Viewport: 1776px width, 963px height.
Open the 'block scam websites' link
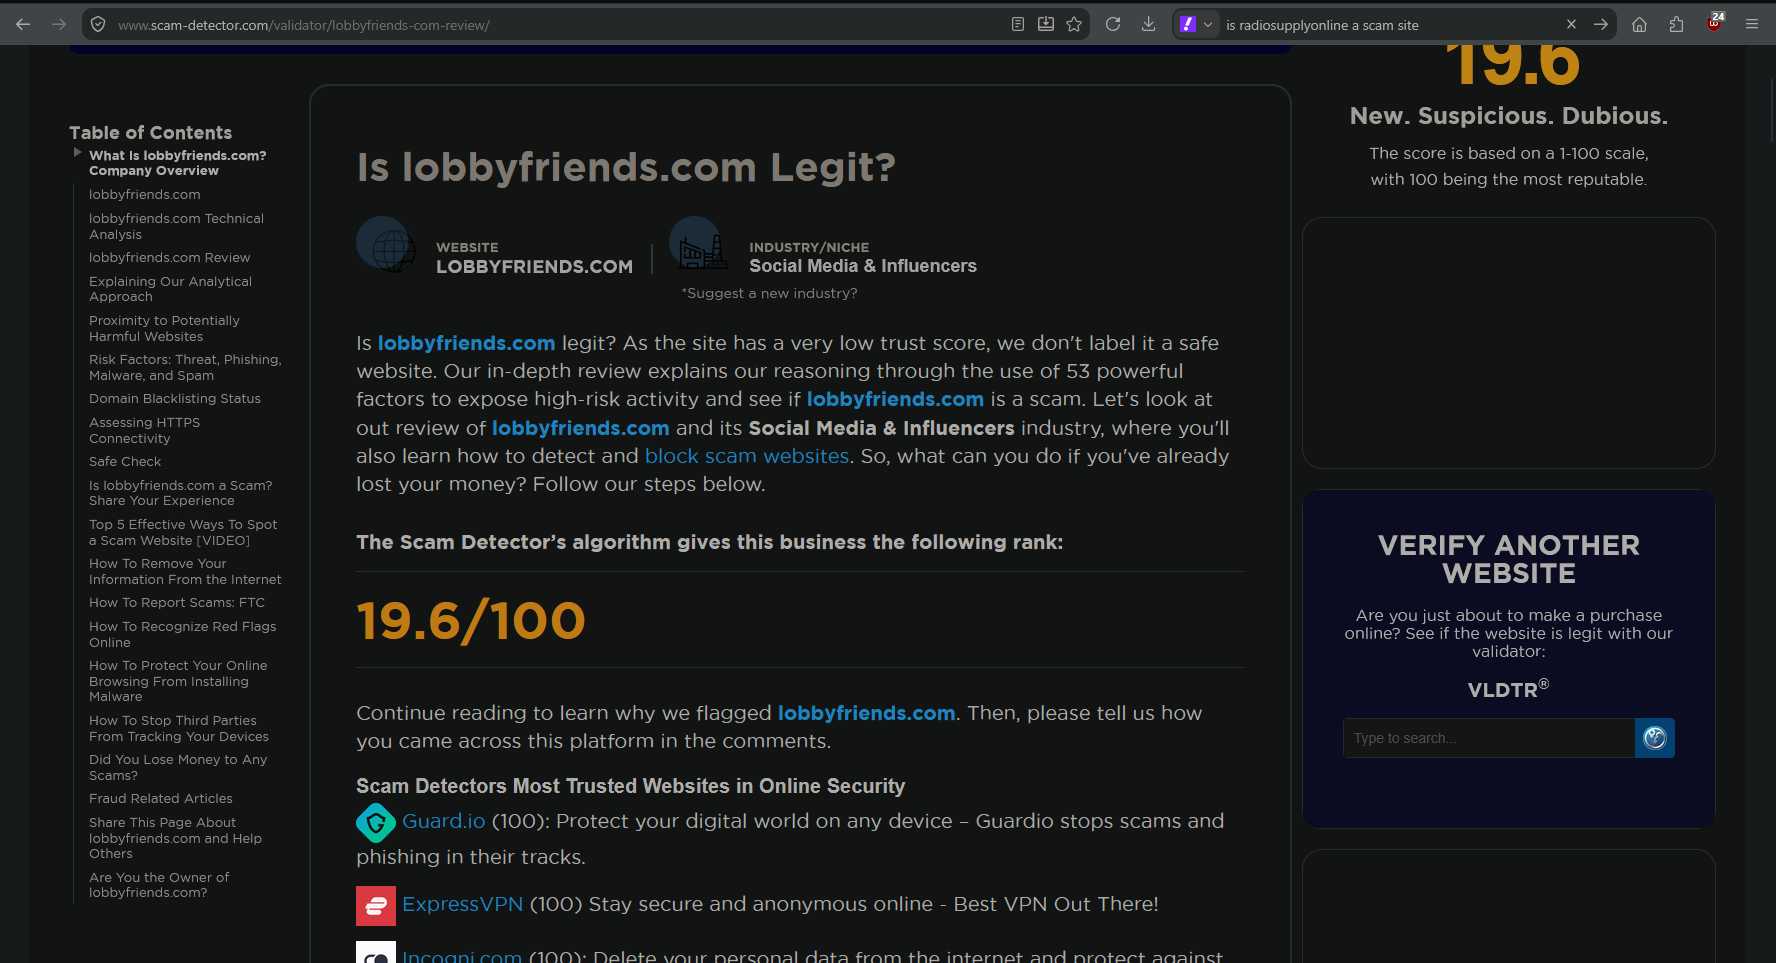(x=747, y=456)
